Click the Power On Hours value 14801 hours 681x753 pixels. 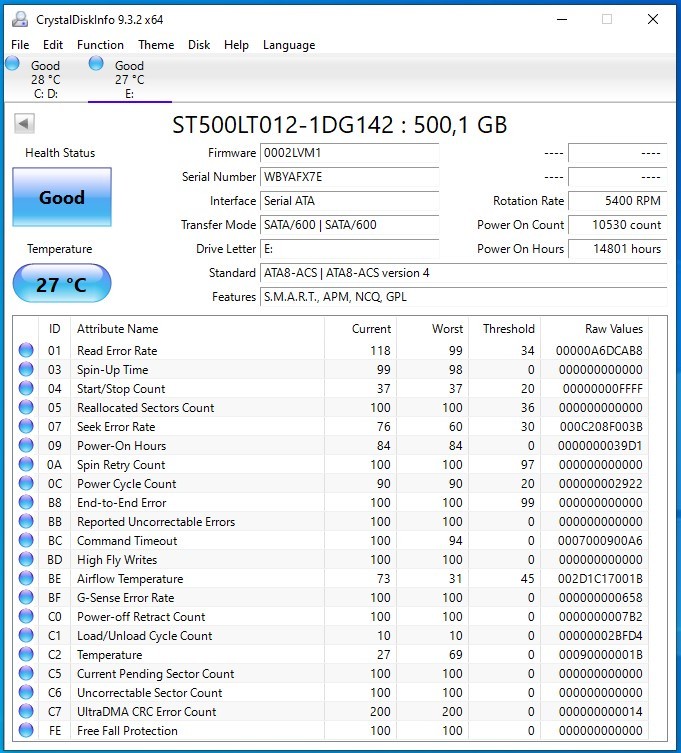(x=618, y=249)
